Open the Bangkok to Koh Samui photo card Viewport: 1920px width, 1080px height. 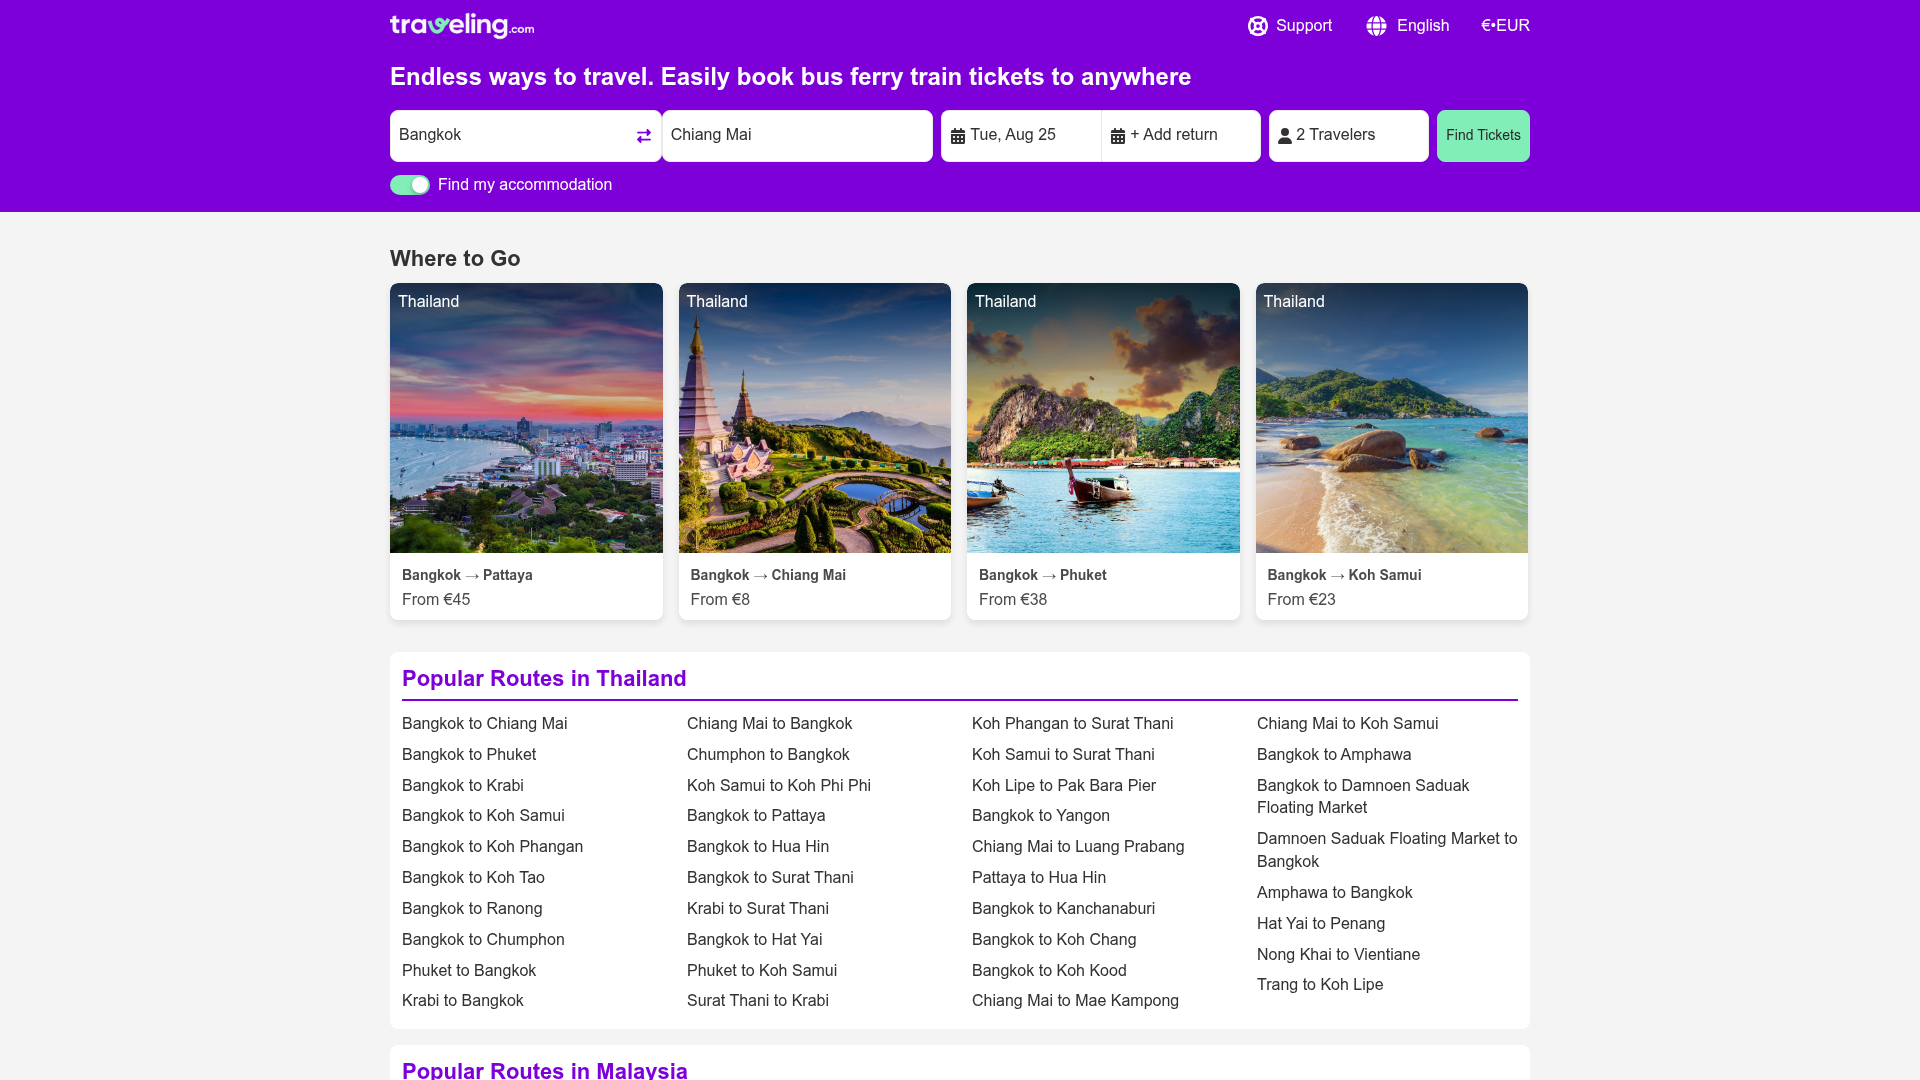pos(1392,451)
